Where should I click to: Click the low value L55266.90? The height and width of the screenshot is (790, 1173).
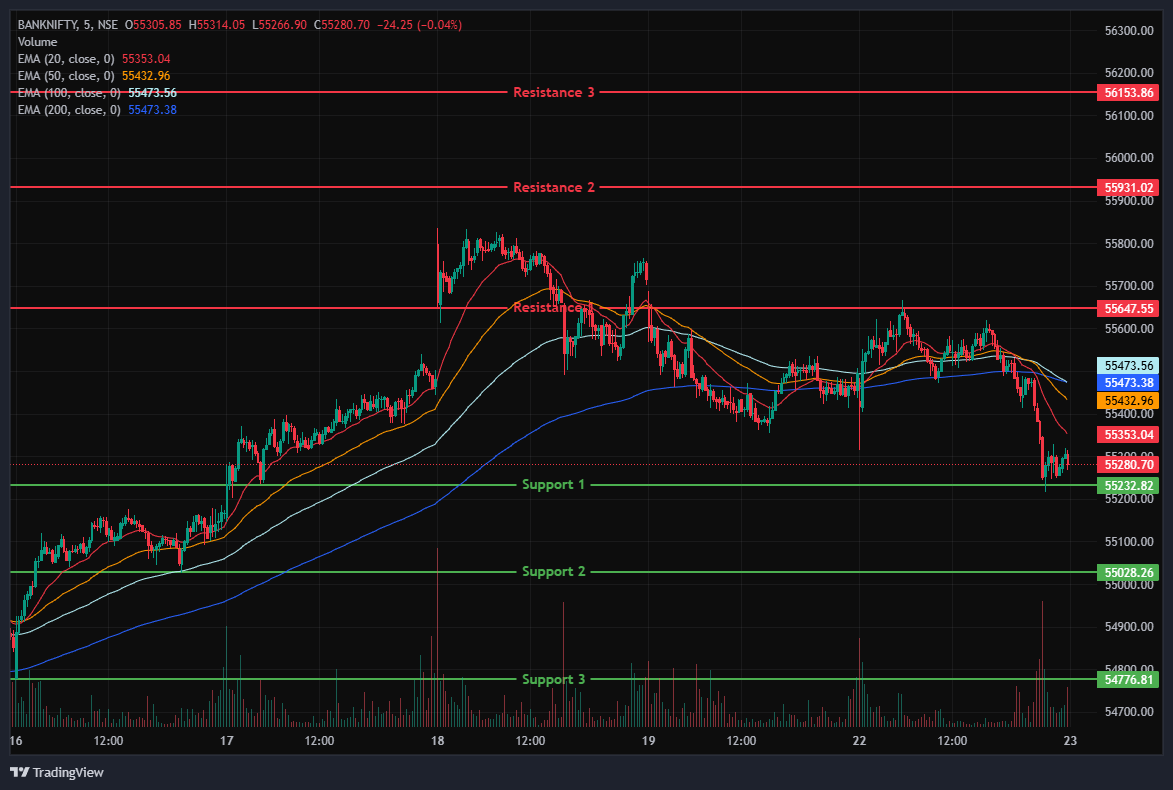coord(280,25)
